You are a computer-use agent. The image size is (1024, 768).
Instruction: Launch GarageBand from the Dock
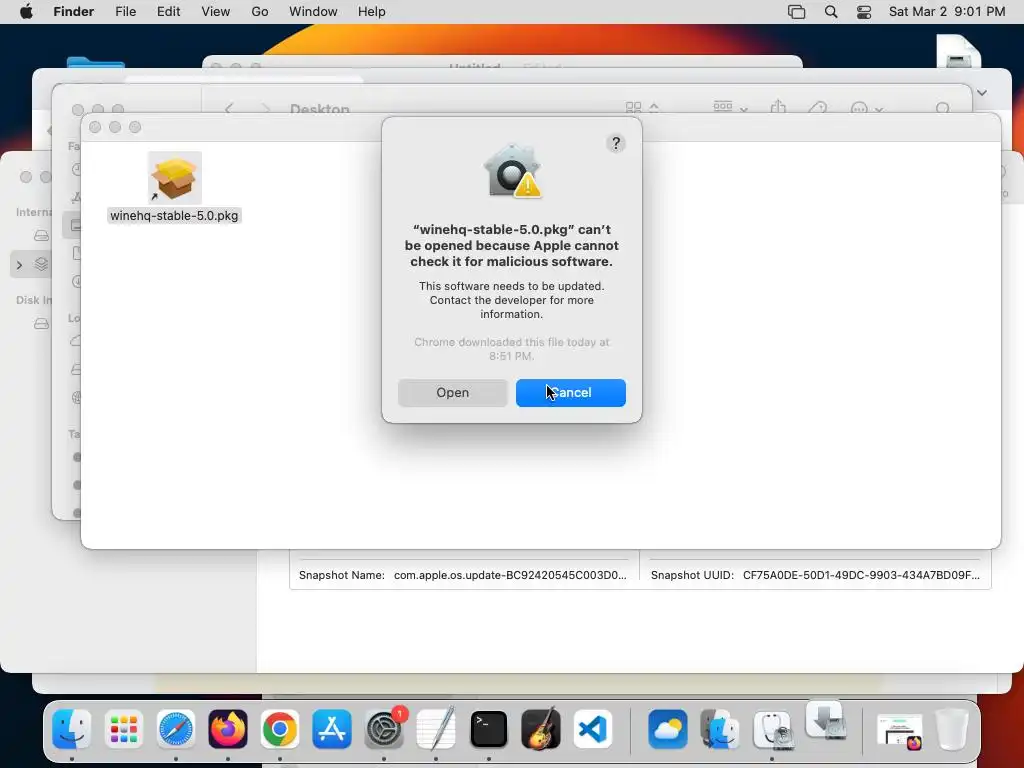[x=541, y=729]
